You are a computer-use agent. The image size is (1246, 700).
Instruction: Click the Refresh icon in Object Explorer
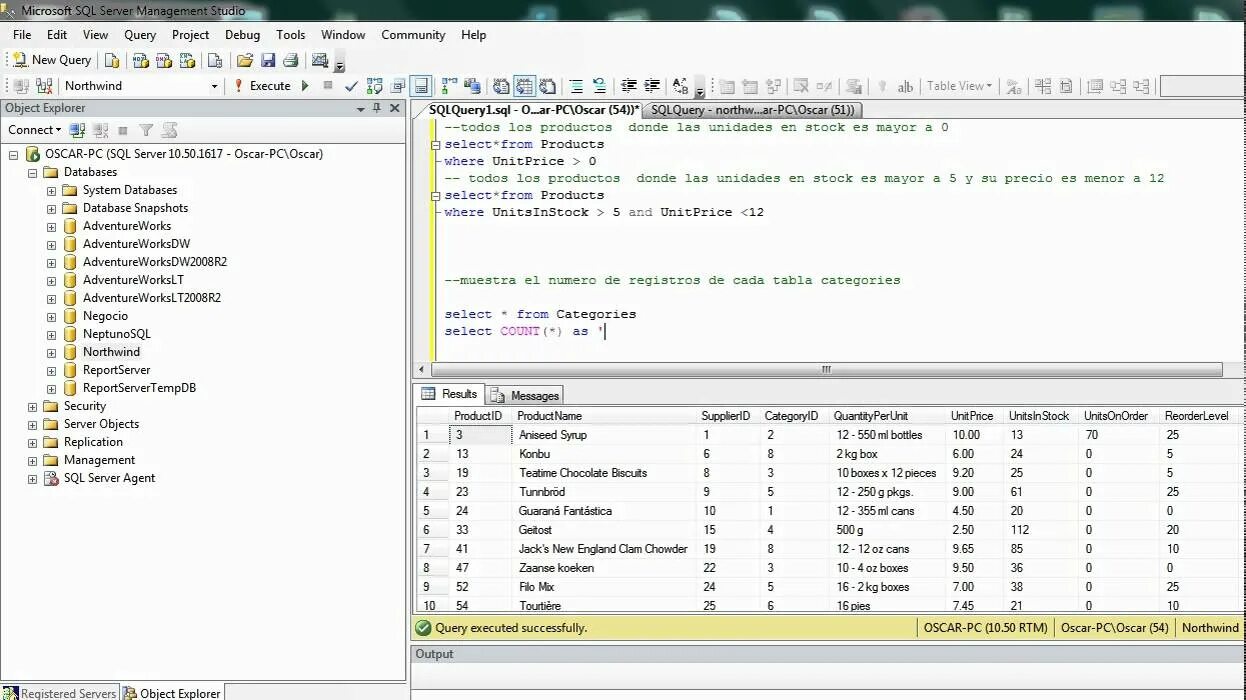169,130
